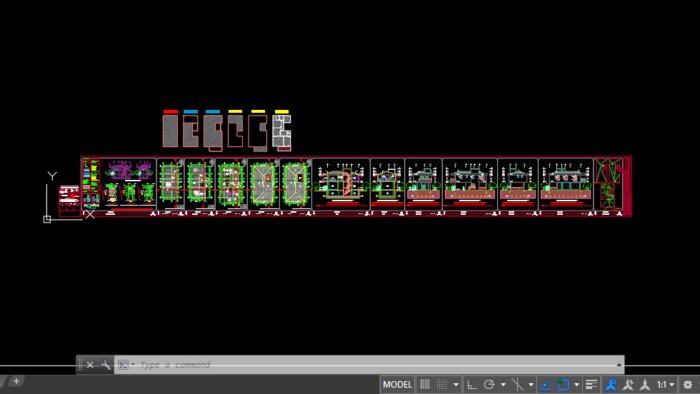This screenshot has height=394, width=700.
Task: Open command line customize wrench
Action: tap(106, 365)
